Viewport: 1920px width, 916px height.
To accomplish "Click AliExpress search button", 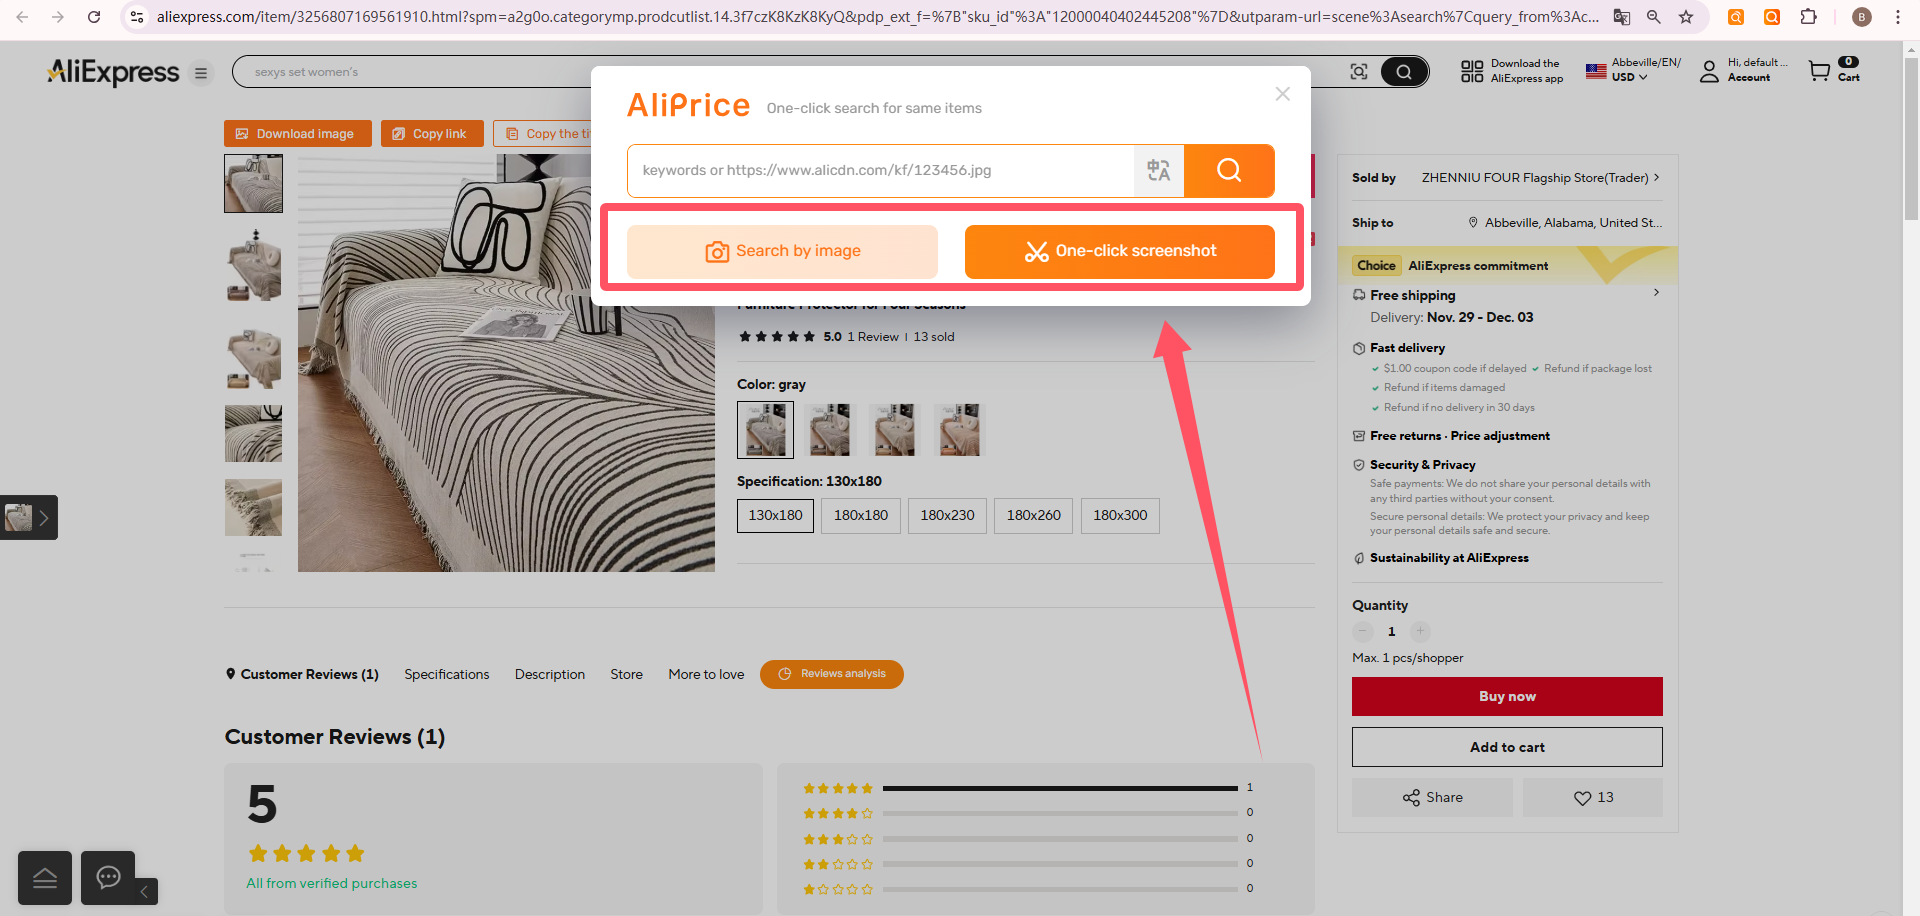I will (1404, 72).
